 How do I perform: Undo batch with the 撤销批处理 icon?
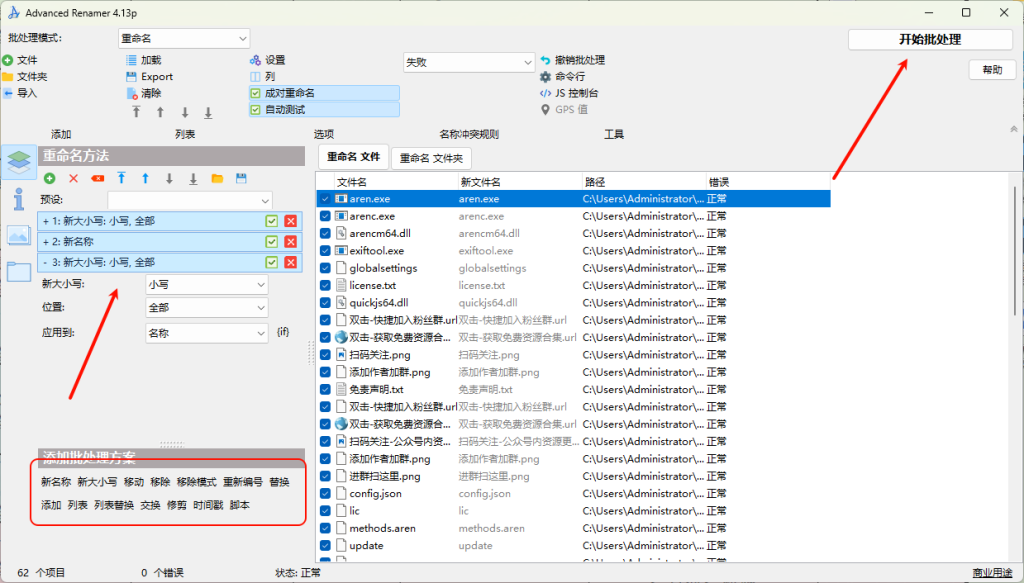tap(578, 60)
